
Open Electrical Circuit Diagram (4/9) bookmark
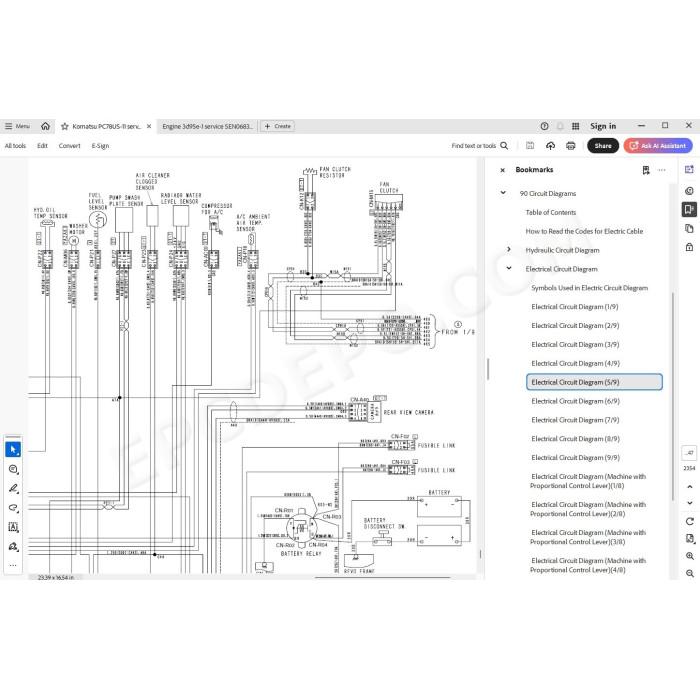575,363
